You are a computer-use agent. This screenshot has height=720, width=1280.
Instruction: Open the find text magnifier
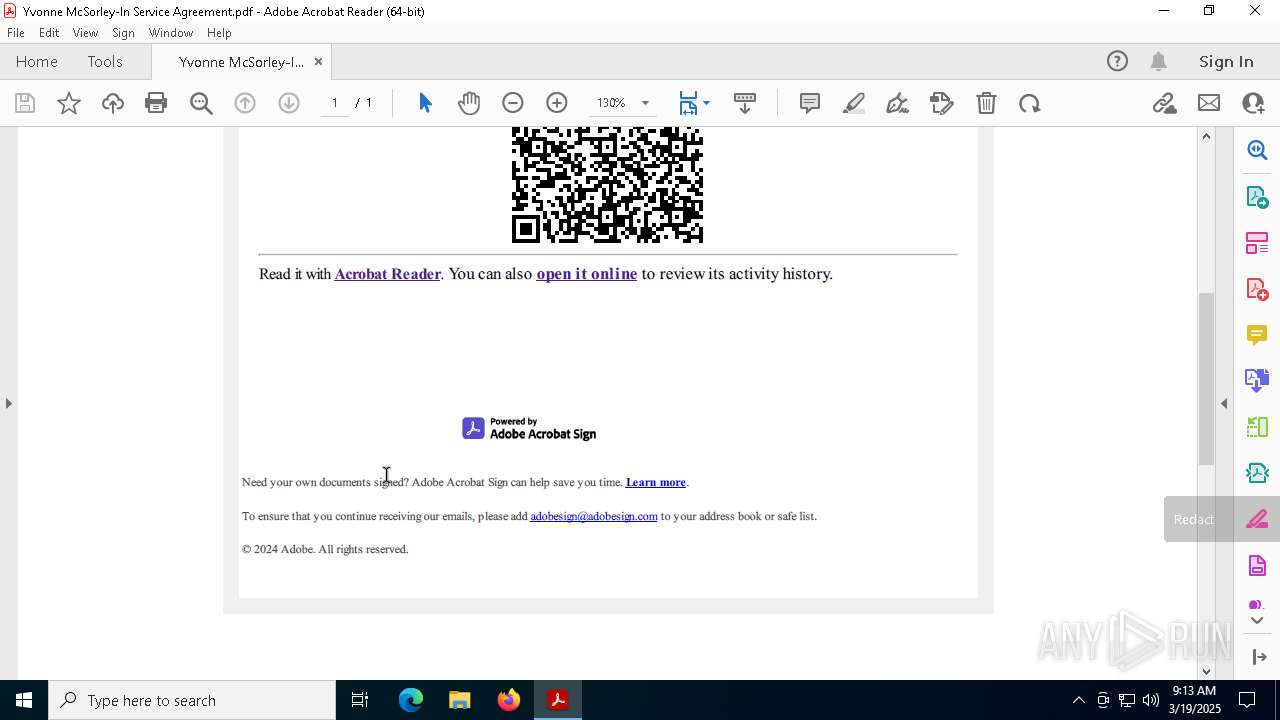point(201,103)
